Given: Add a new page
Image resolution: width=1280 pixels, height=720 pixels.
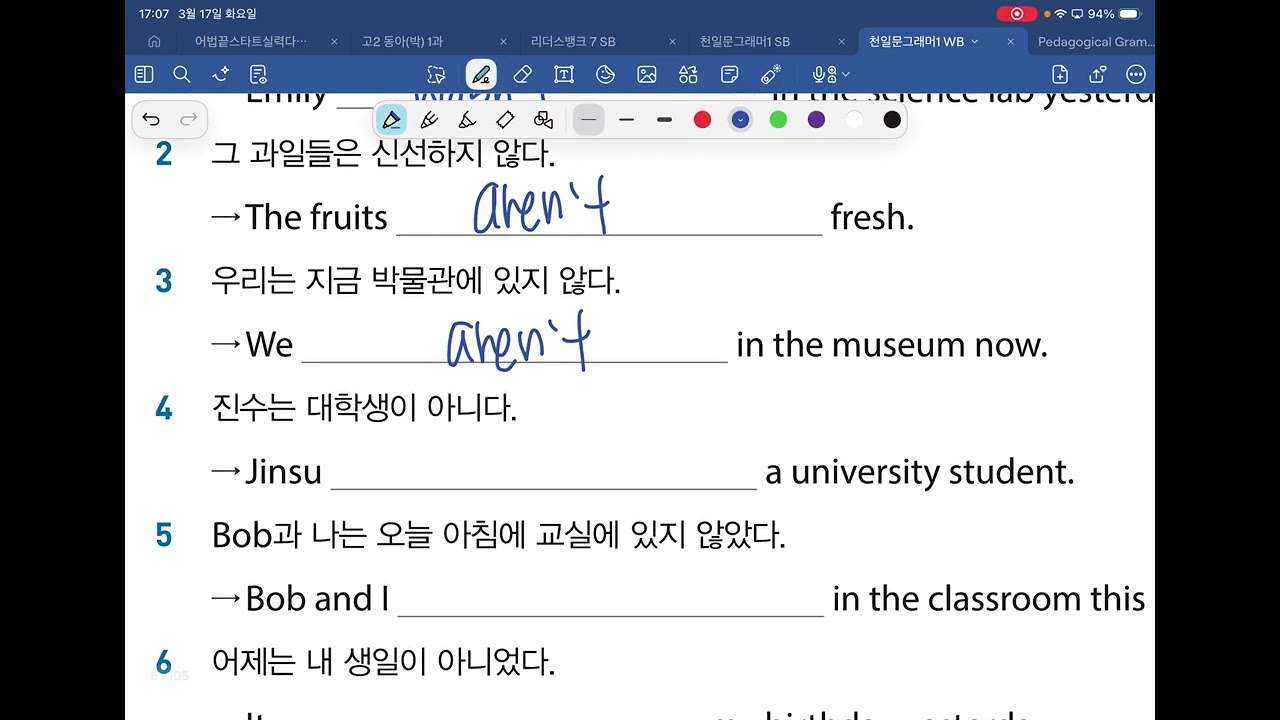Looking at the screenshot, I should (x=1060, y=74).
